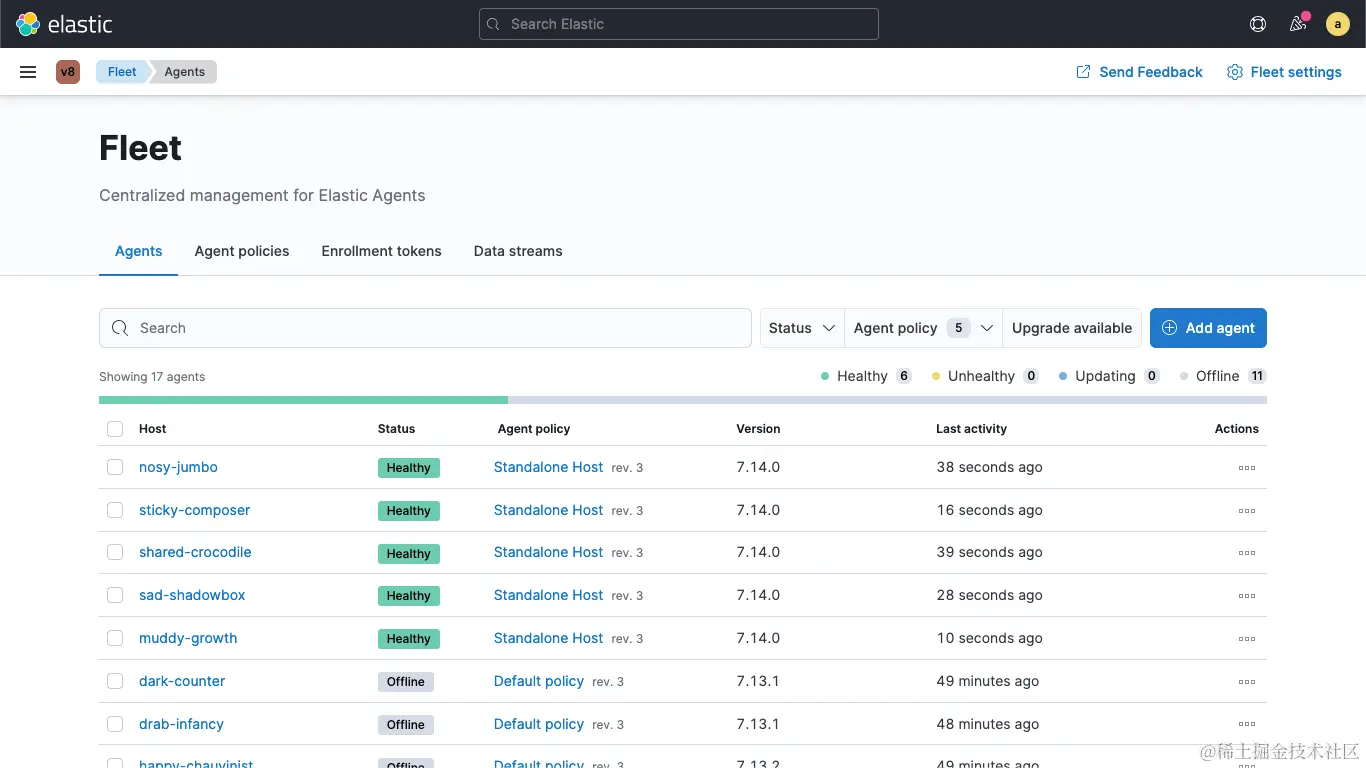Switch to the Agents tab

(138, 251)
